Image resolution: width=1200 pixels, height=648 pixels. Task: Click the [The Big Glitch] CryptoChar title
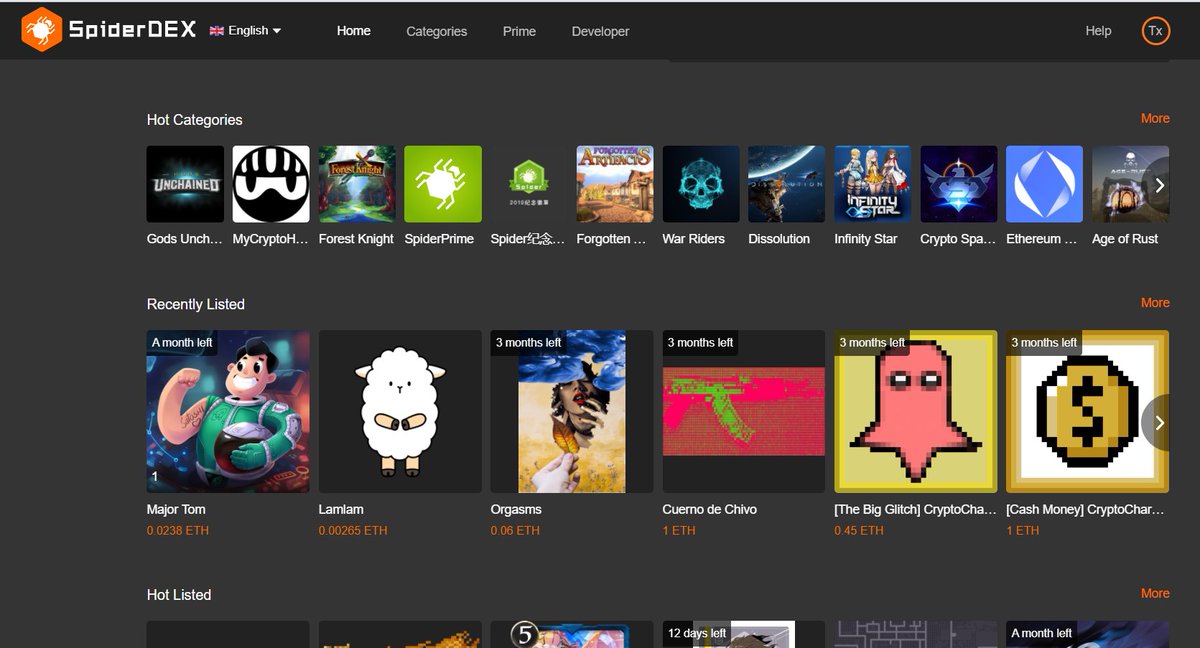pyautogui.click(x=916, y=509)
